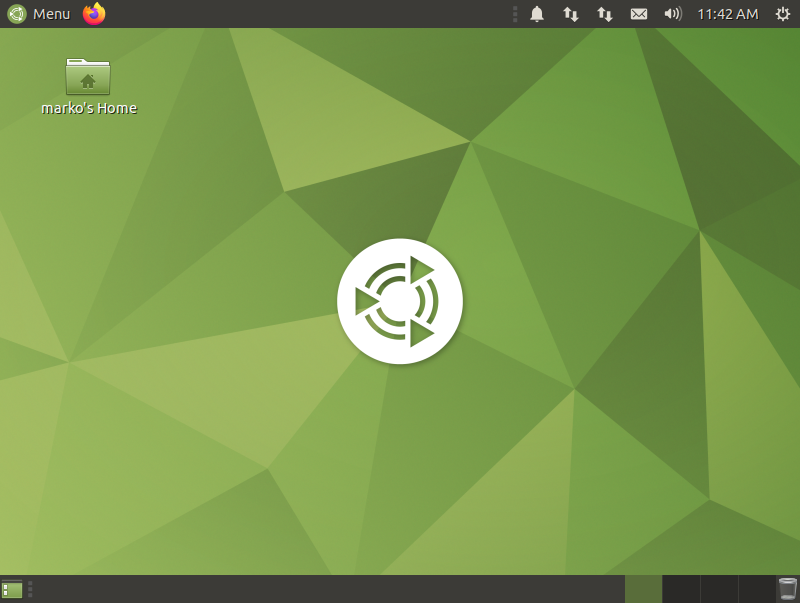
Task: Click the first network arrows indicator
Action: [570, 14]
